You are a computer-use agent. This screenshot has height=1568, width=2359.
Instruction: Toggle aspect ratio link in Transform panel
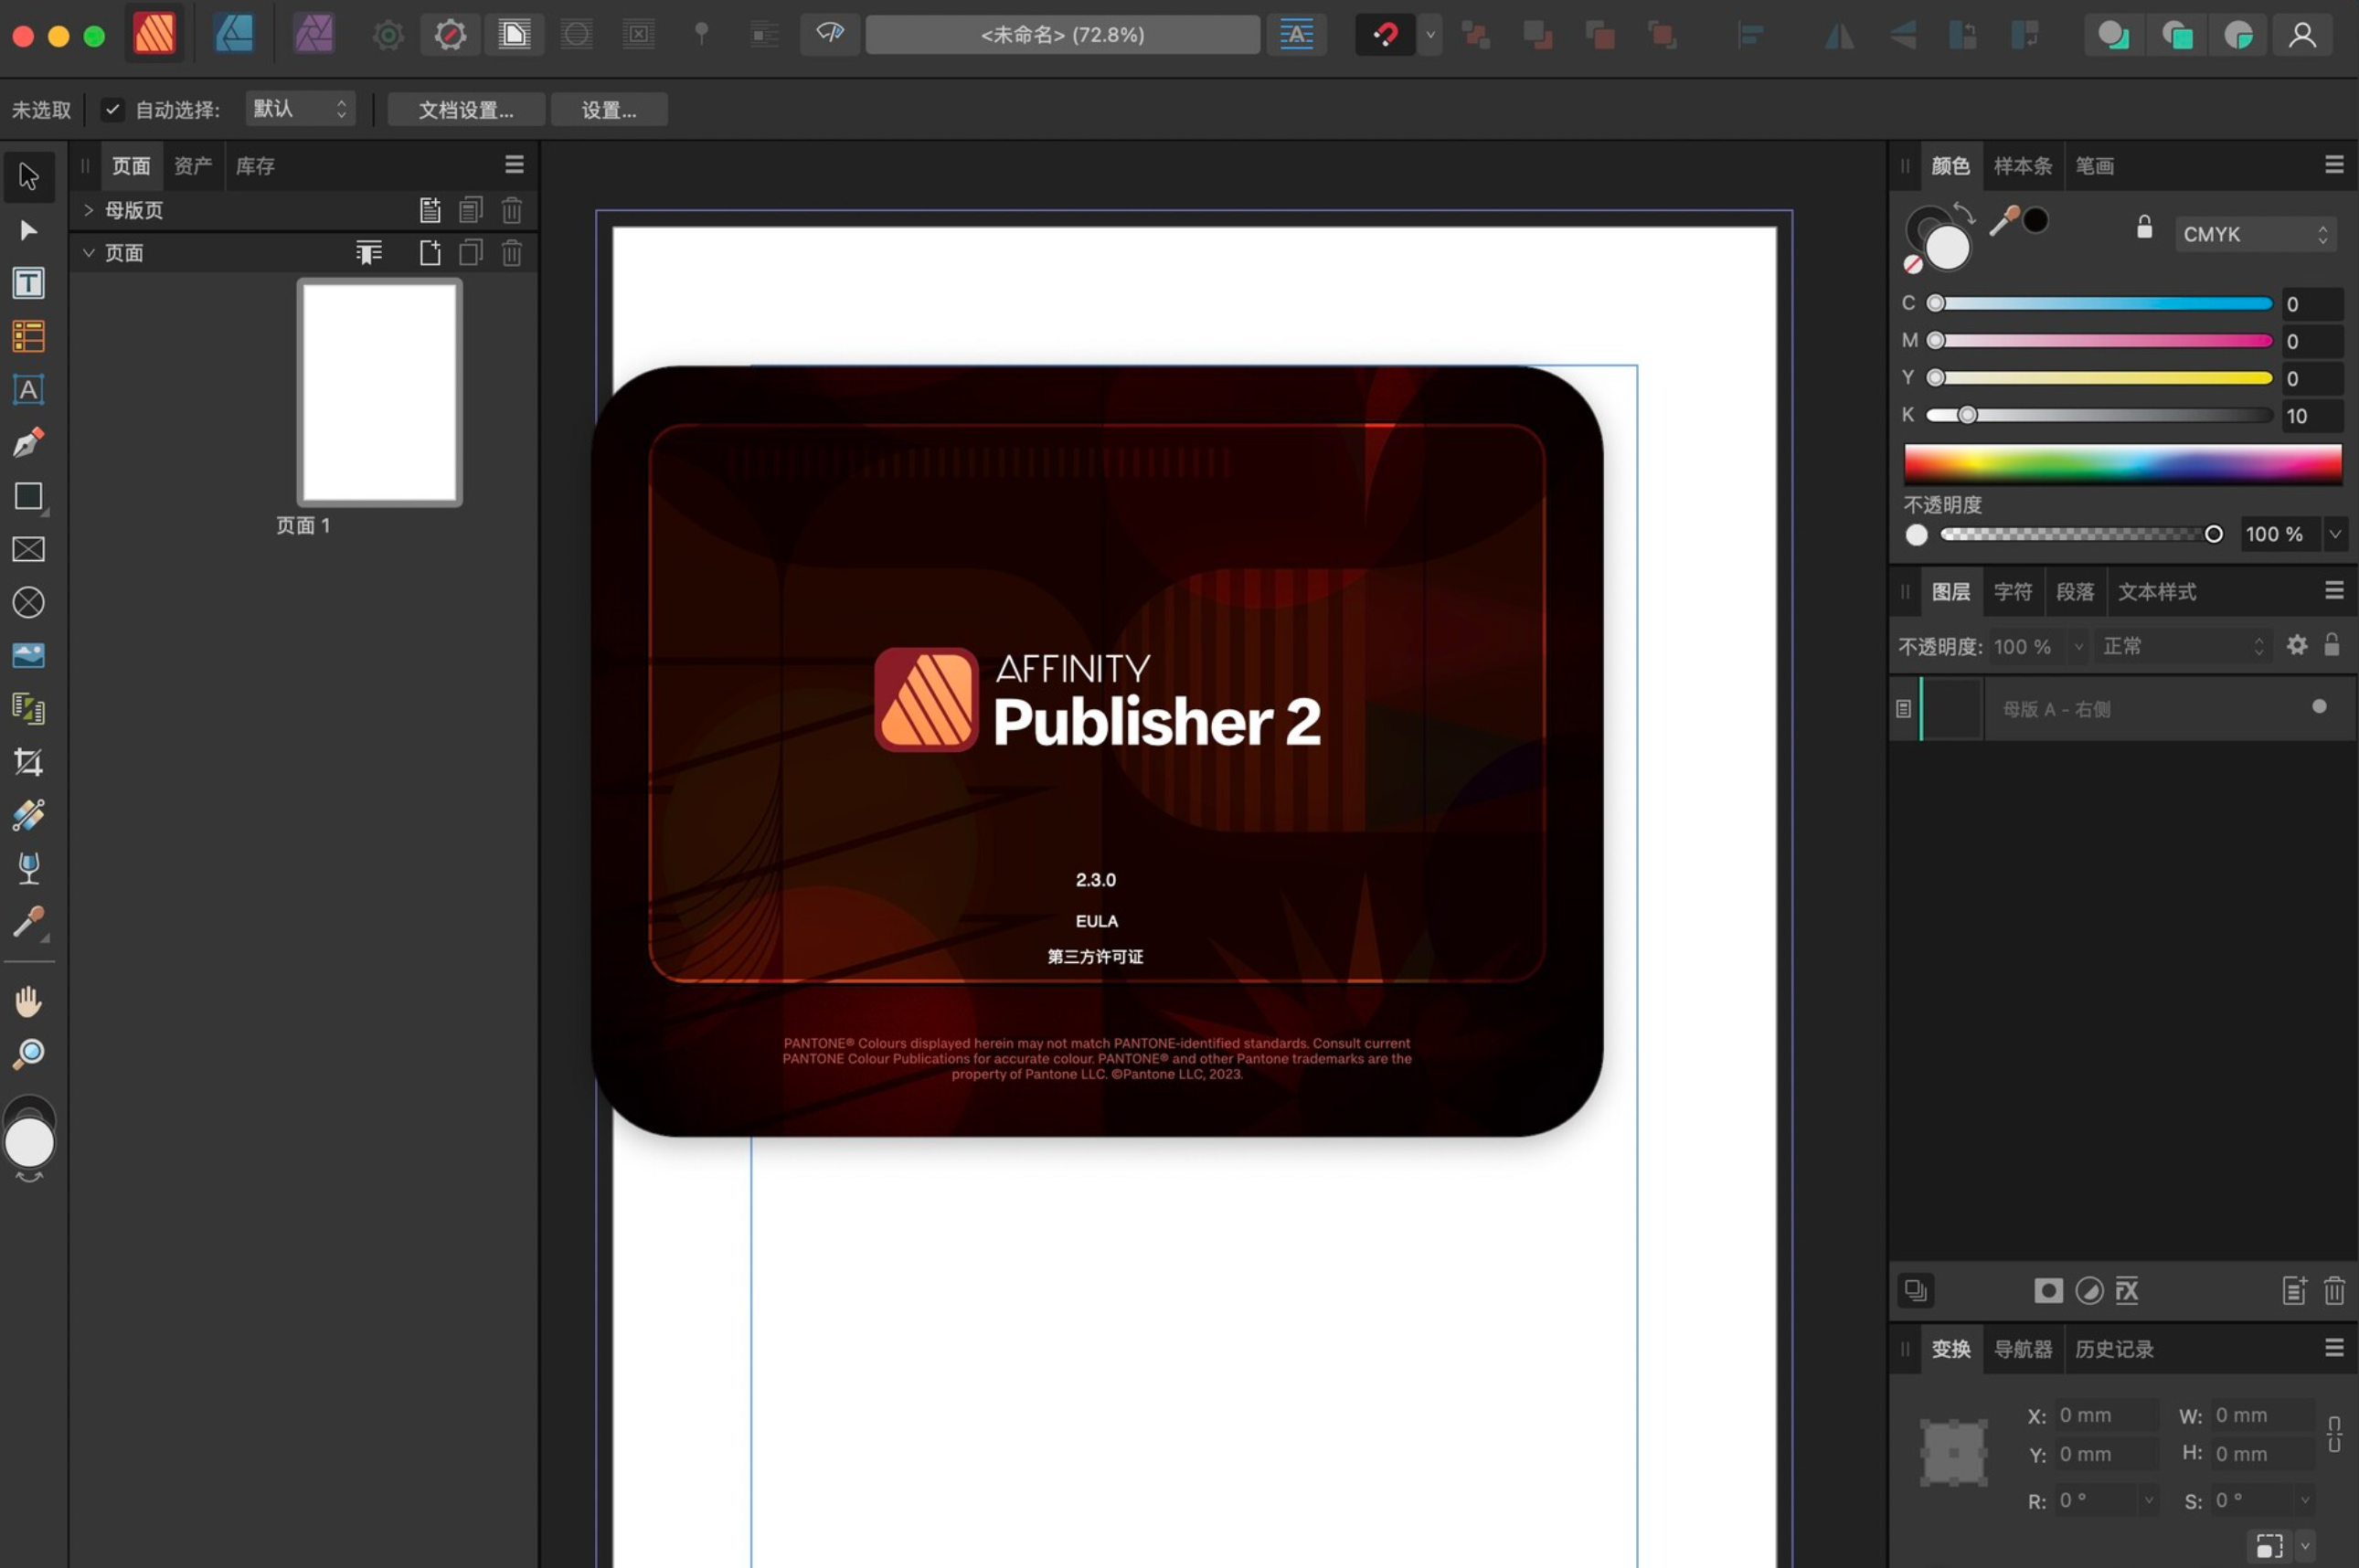click(2333, 1434)
